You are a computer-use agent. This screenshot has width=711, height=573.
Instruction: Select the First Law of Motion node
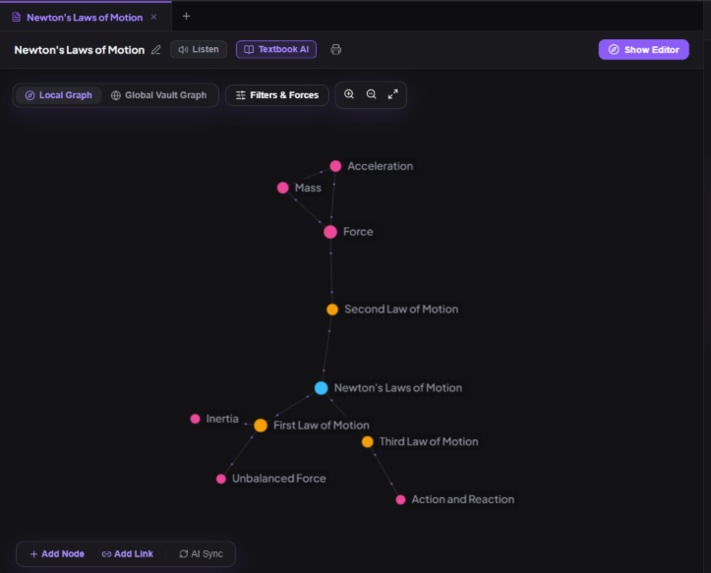pos(260,425)
